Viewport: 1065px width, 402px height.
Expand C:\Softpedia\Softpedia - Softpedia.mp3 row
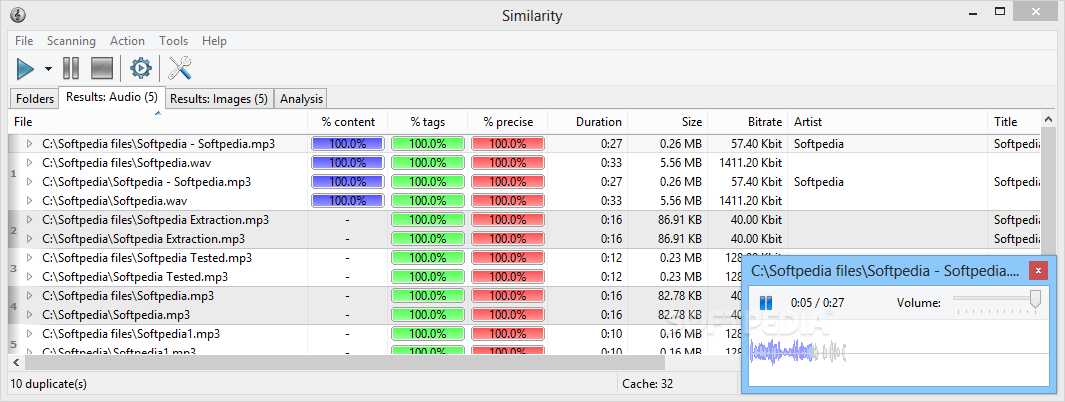[x=29, y=182]
